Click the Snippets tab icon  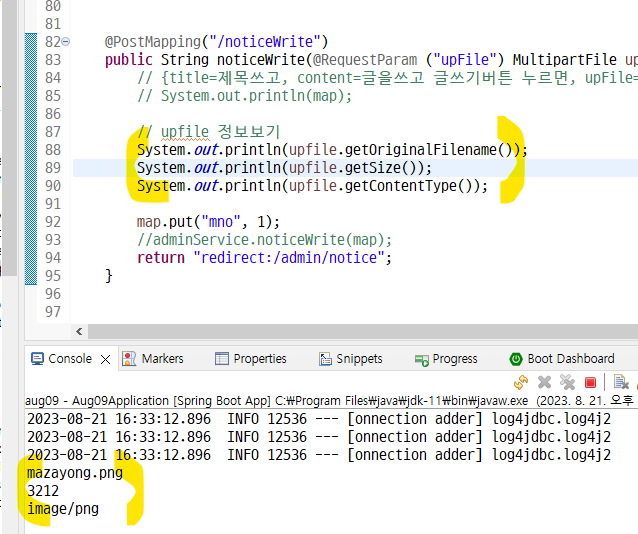point(325,359)
